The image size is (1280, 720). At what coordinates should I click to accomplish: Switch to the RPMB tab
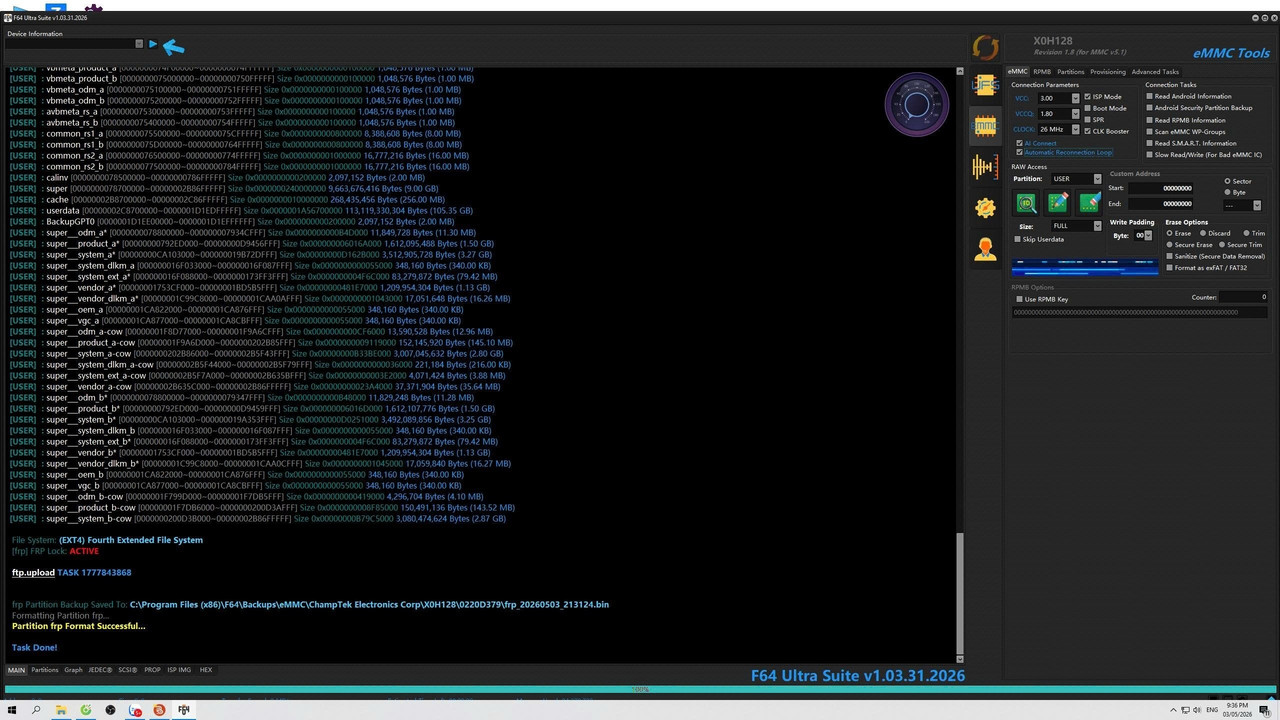pyautogui.click(x=1042, y=72)
